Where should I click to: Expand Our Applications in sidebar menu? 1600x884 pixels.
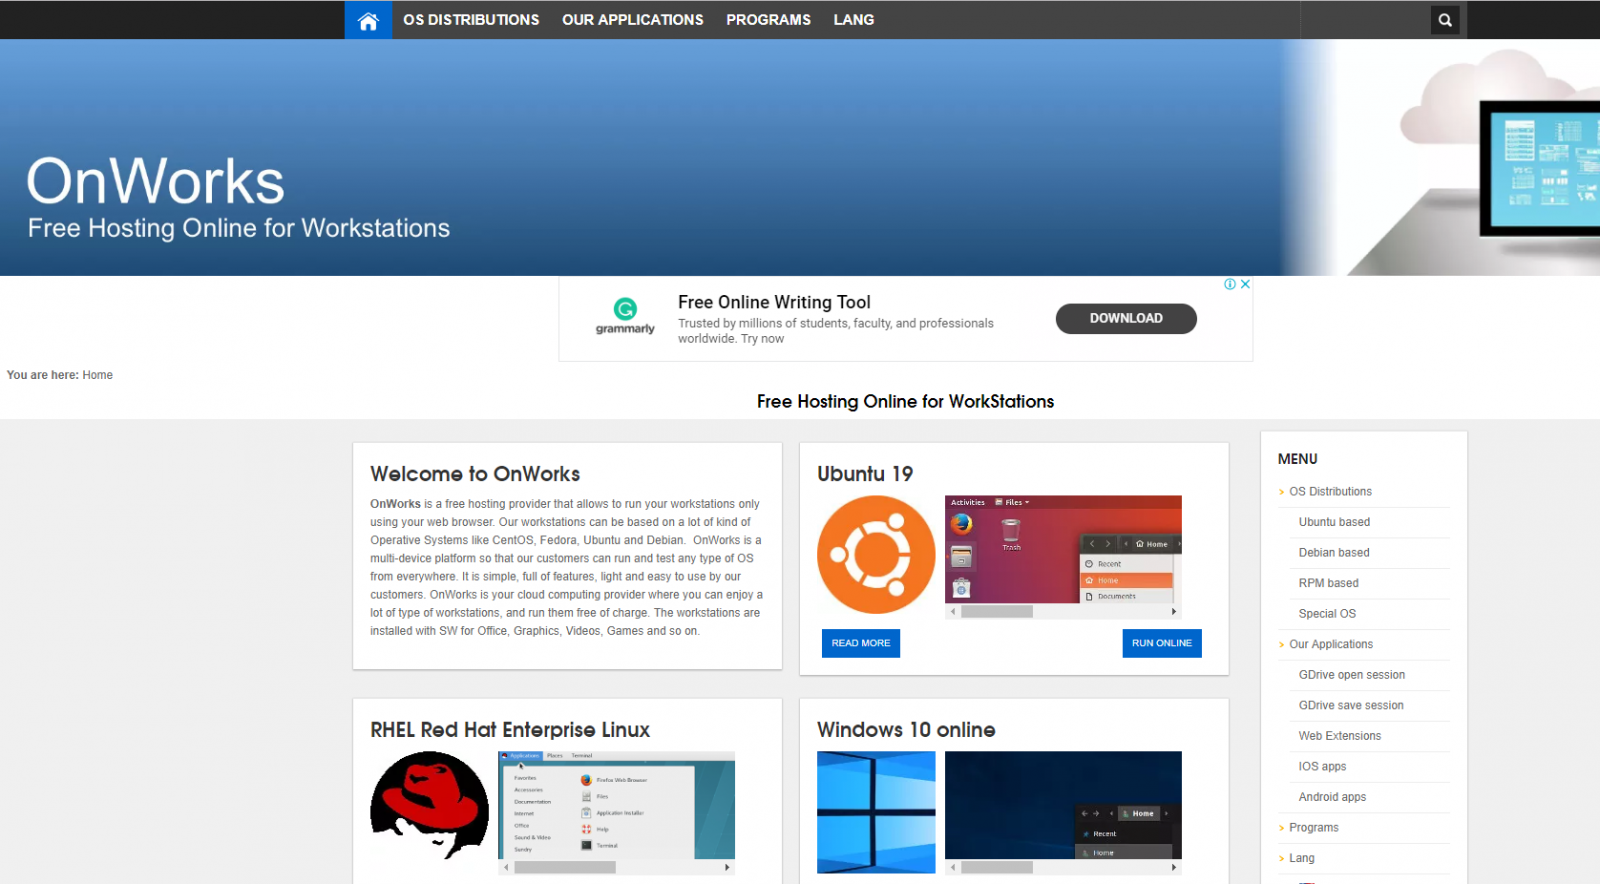[x=1330, y=645]
